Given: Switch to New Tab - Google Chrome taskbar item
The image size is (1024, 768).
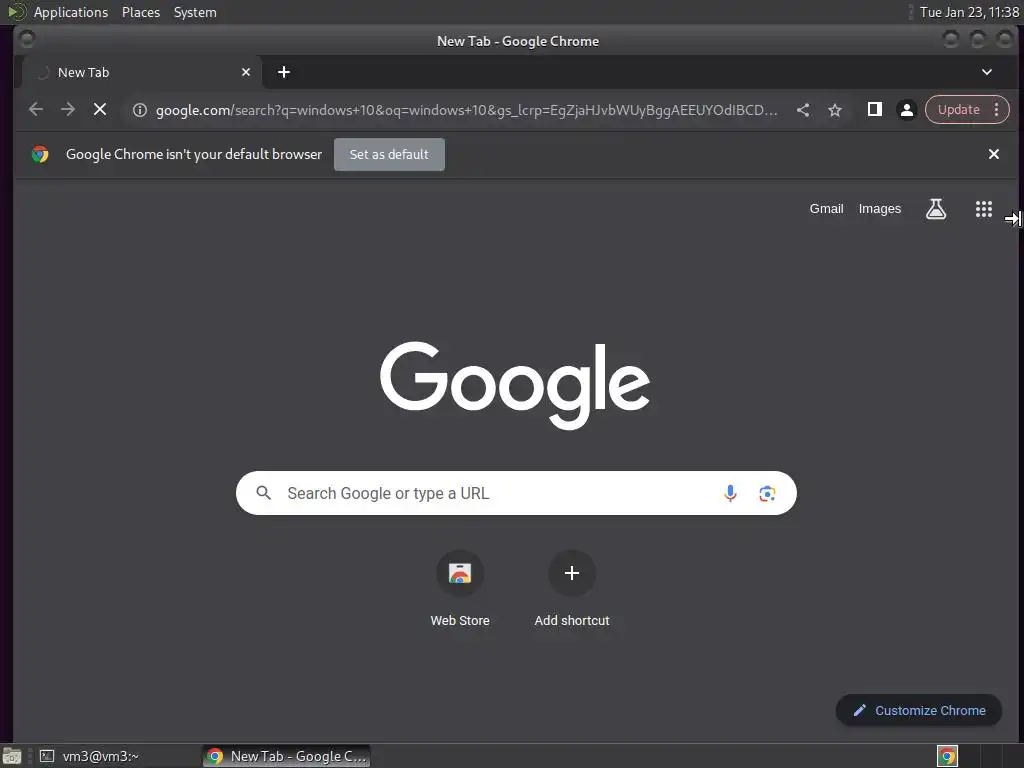Looking at the screenshot, I should (287, 756).
